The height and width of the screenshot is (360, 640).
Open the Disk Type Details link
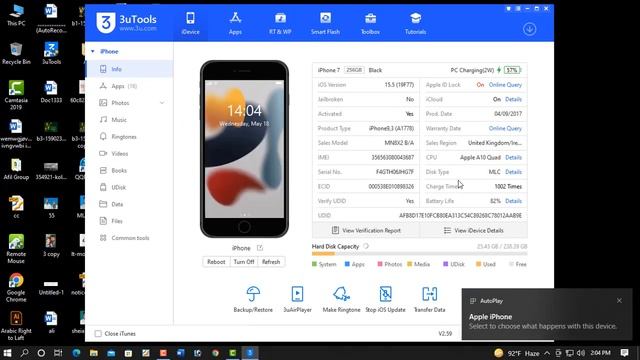[513, 172]
